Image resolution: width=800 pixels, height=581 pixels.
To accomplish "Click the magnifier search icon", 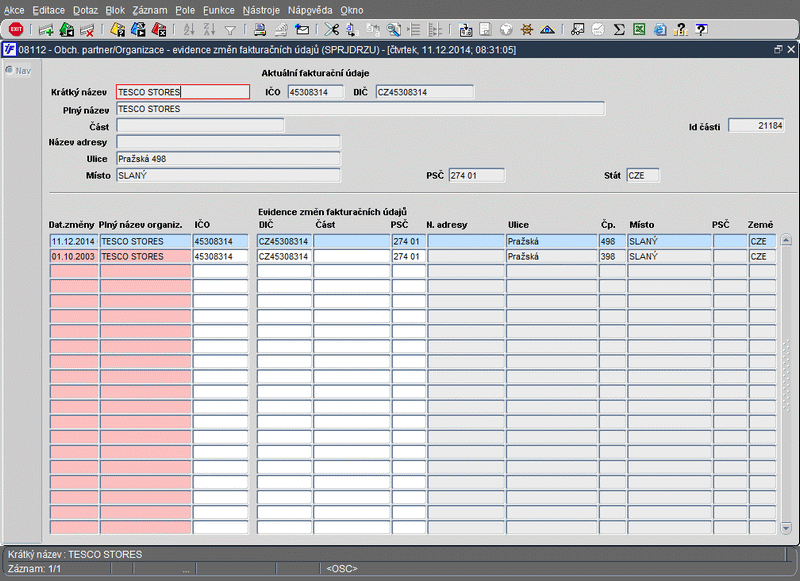I will (393, 30).
